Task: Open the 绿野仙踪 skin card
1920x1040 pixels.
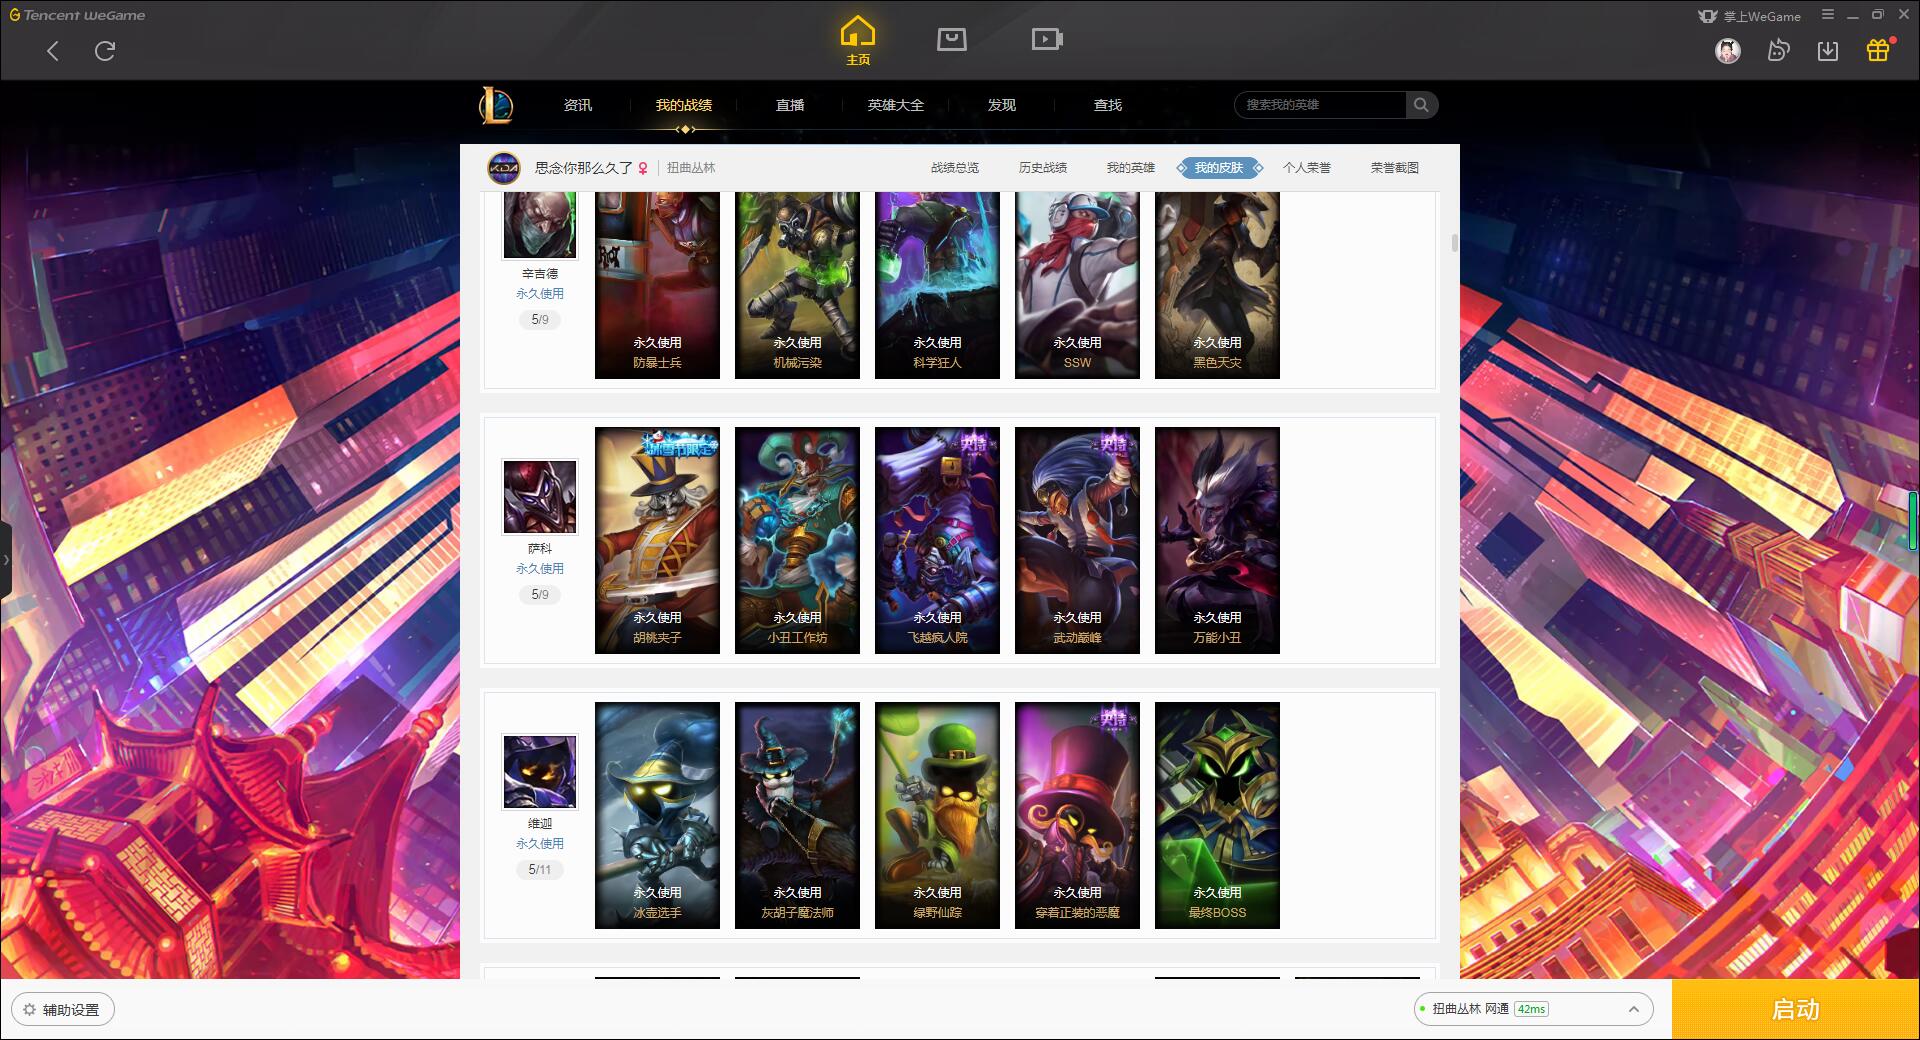Action: (x=937, y=815)
